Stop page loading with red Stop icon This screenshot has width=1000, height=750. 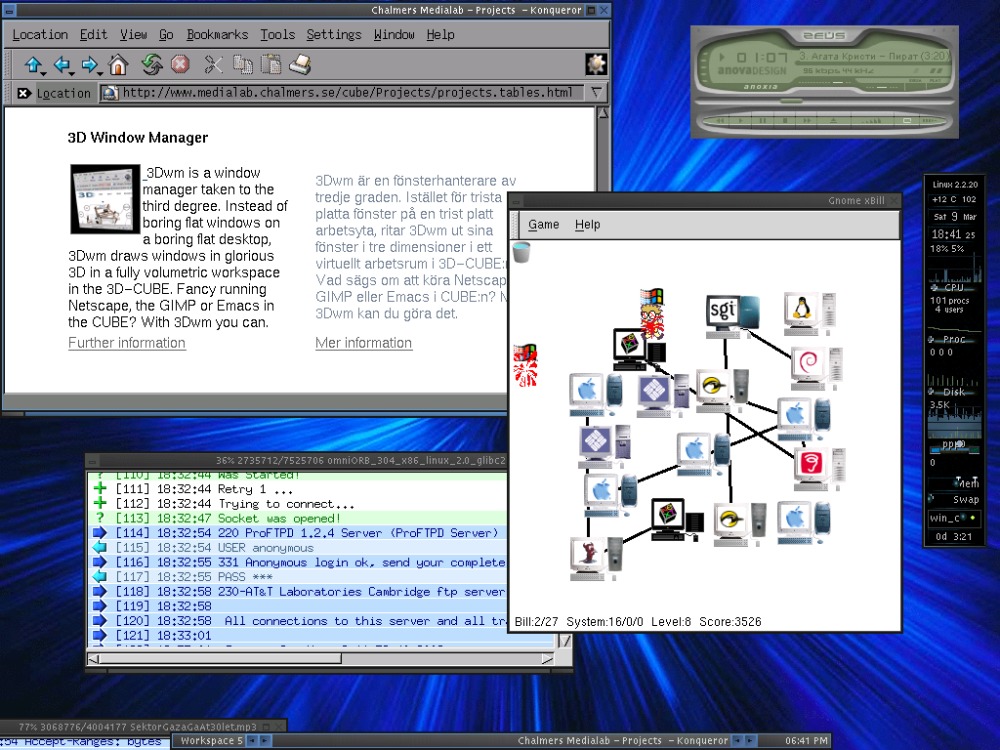click(x=180, y=64)
